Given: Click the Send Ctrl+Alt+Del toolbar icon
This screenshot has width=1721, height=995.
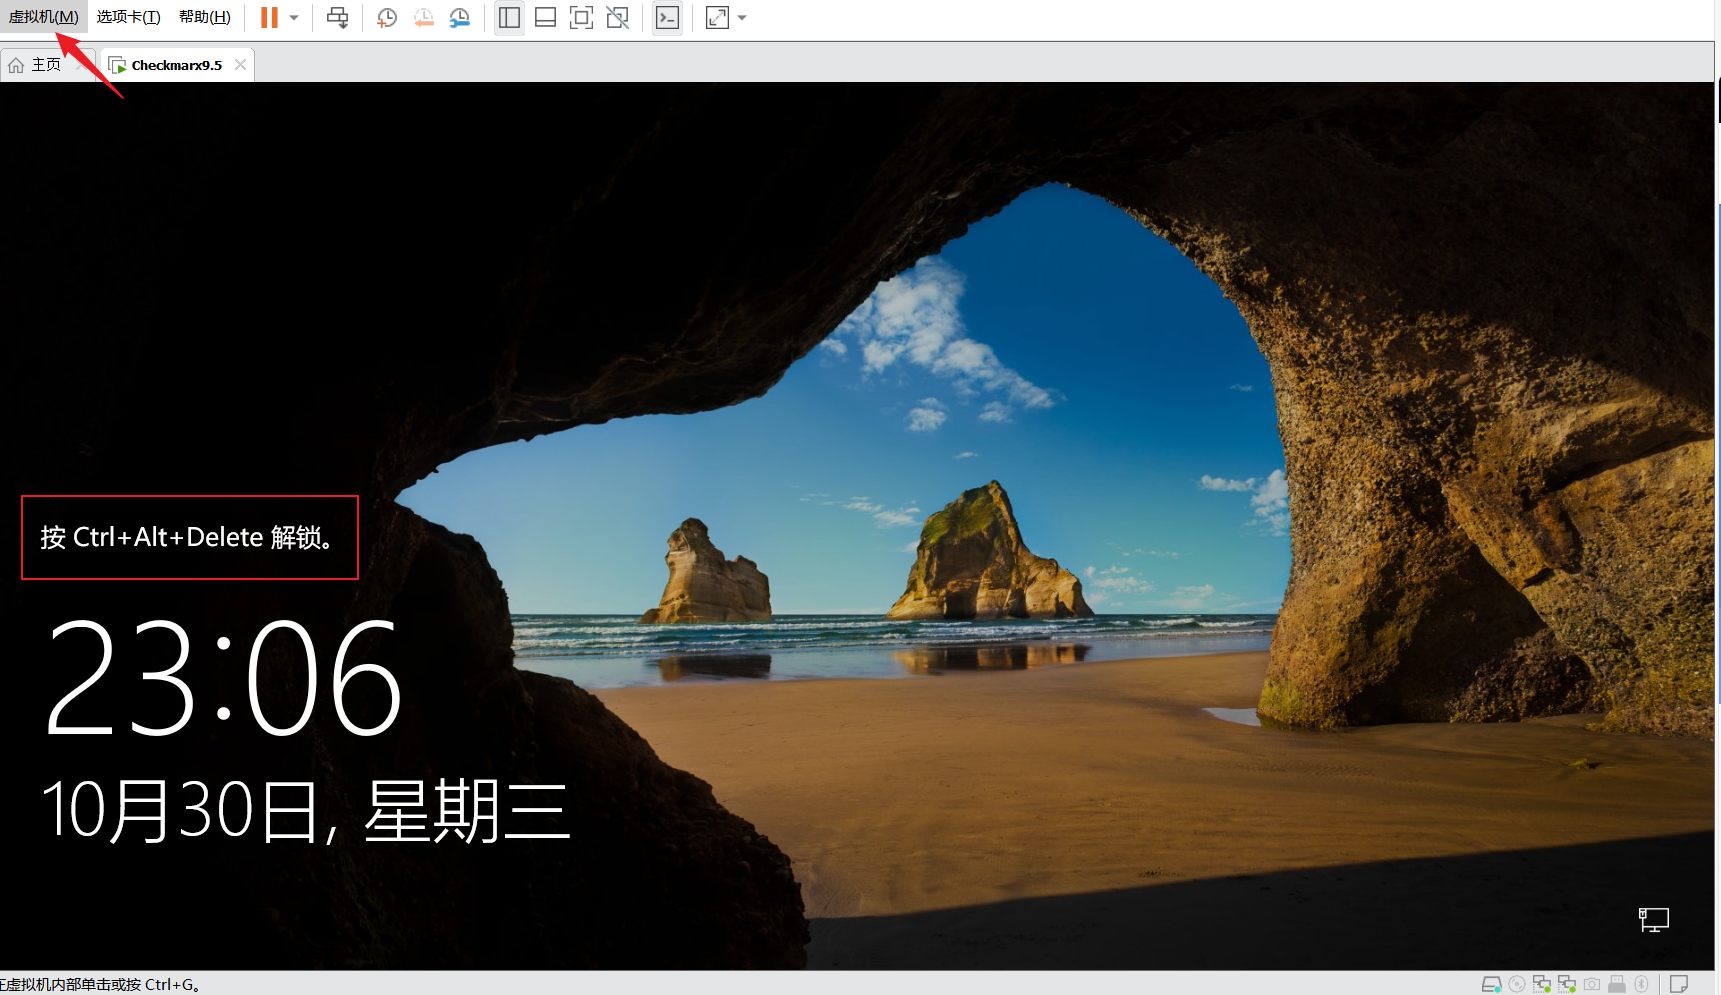Looking at the screenshot, I should [x=338, y=17].
